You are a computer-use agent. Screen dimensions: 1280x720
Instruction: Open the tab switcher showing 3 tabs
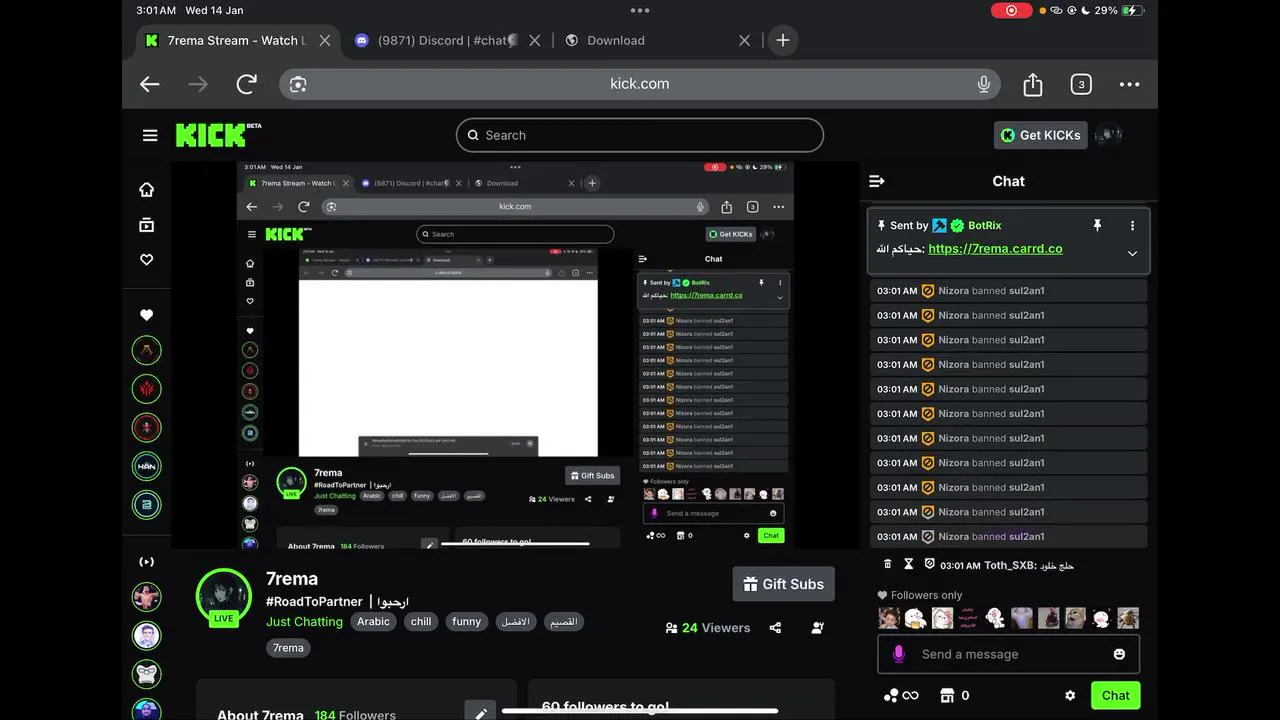(x=1080, y=84)
